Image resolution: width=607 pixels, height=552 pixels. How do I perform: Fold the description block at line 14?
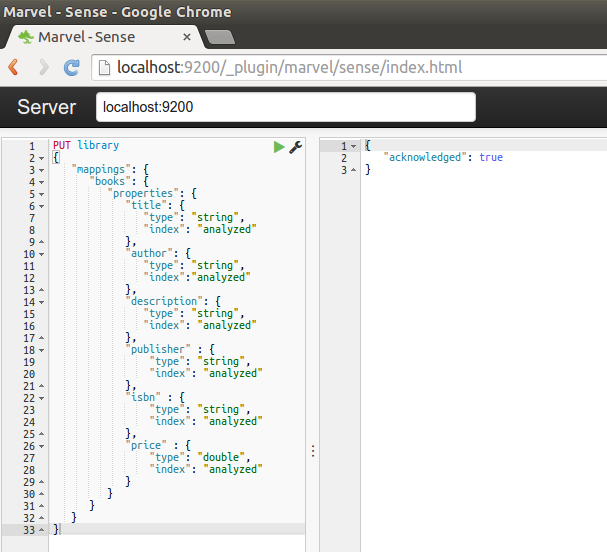(41, 302)
